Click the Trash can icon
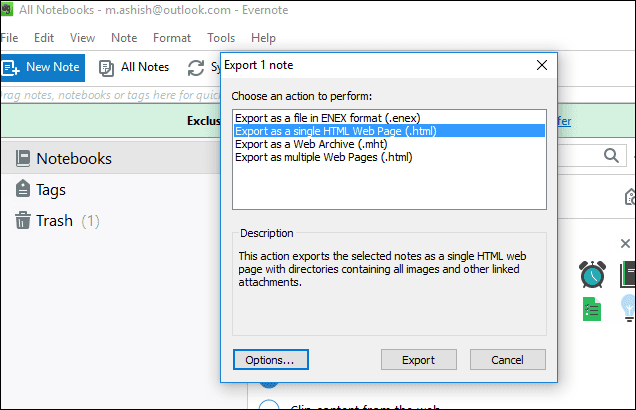Viewport: 636px width, 410px height. (23, 220)
